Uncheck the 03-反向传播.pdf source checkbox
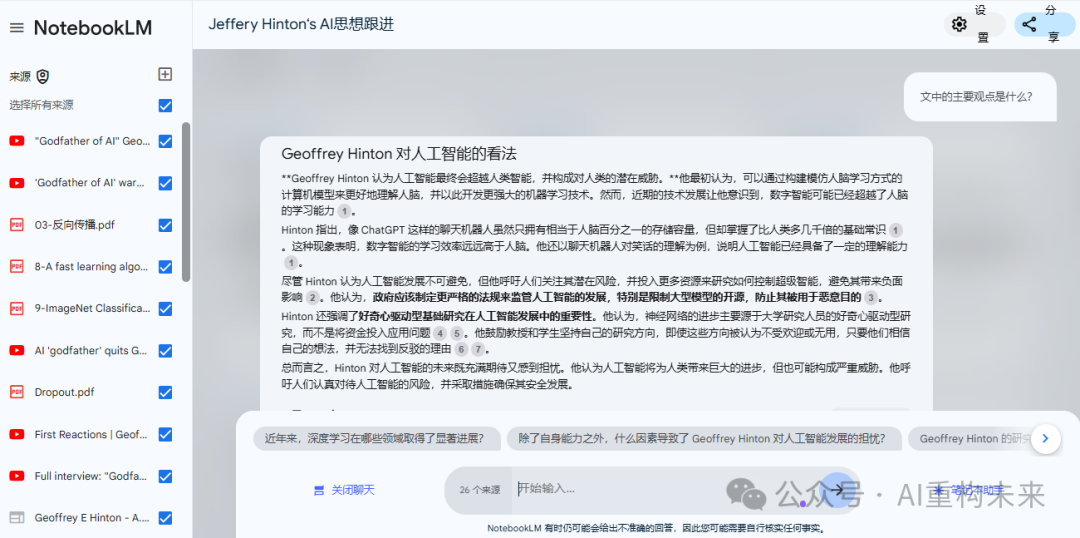Screen dimensions: 1080x538 tap(165, 225)
